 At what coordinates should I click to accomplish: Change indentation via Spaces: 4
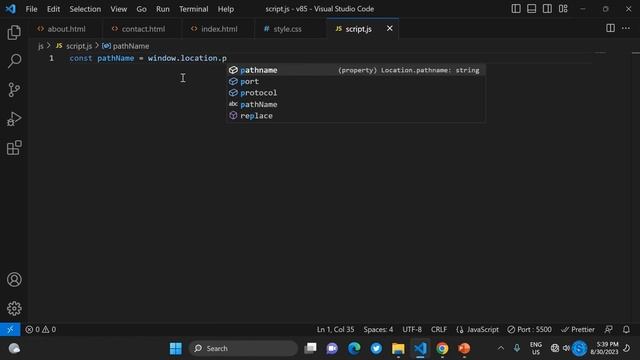[x=378, y=329]
